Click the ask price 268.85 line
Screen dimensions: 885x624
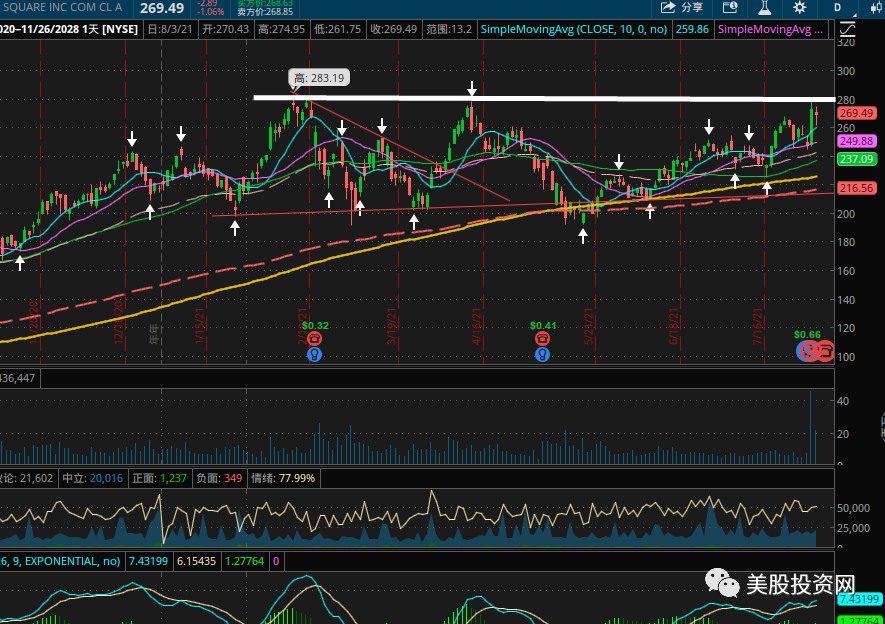[265, 12]
